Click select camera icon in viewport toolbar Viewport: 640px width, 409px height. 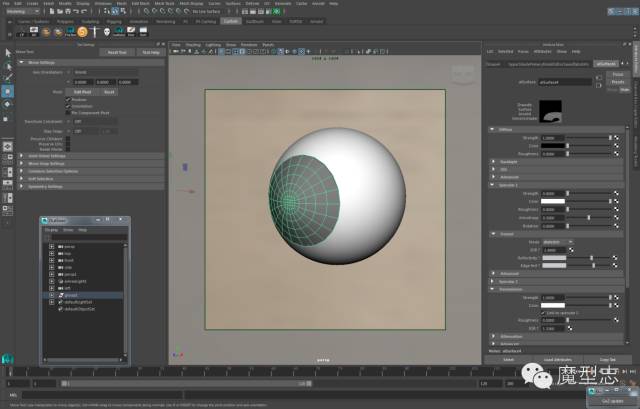tap(176, 51)
